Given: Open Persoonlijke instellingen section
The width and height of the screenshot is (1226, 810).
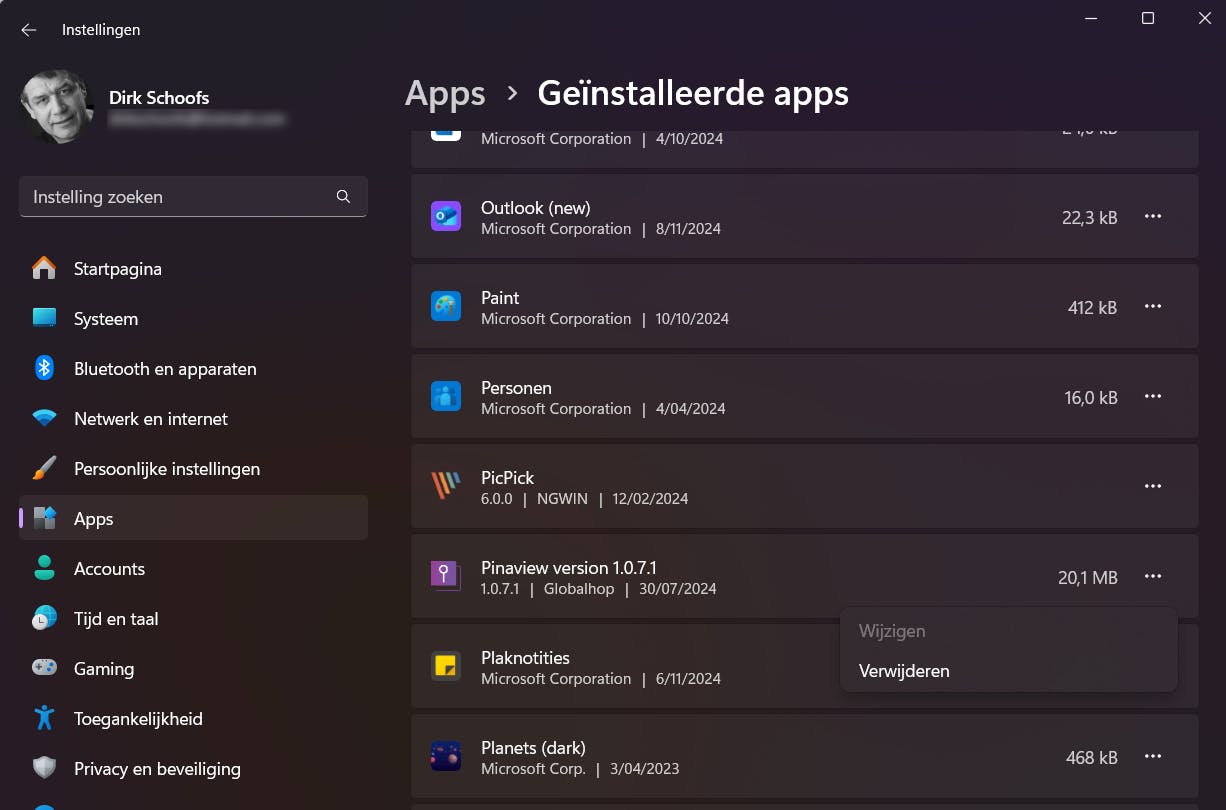Looking at the screenshot, I should pos(166,469).
